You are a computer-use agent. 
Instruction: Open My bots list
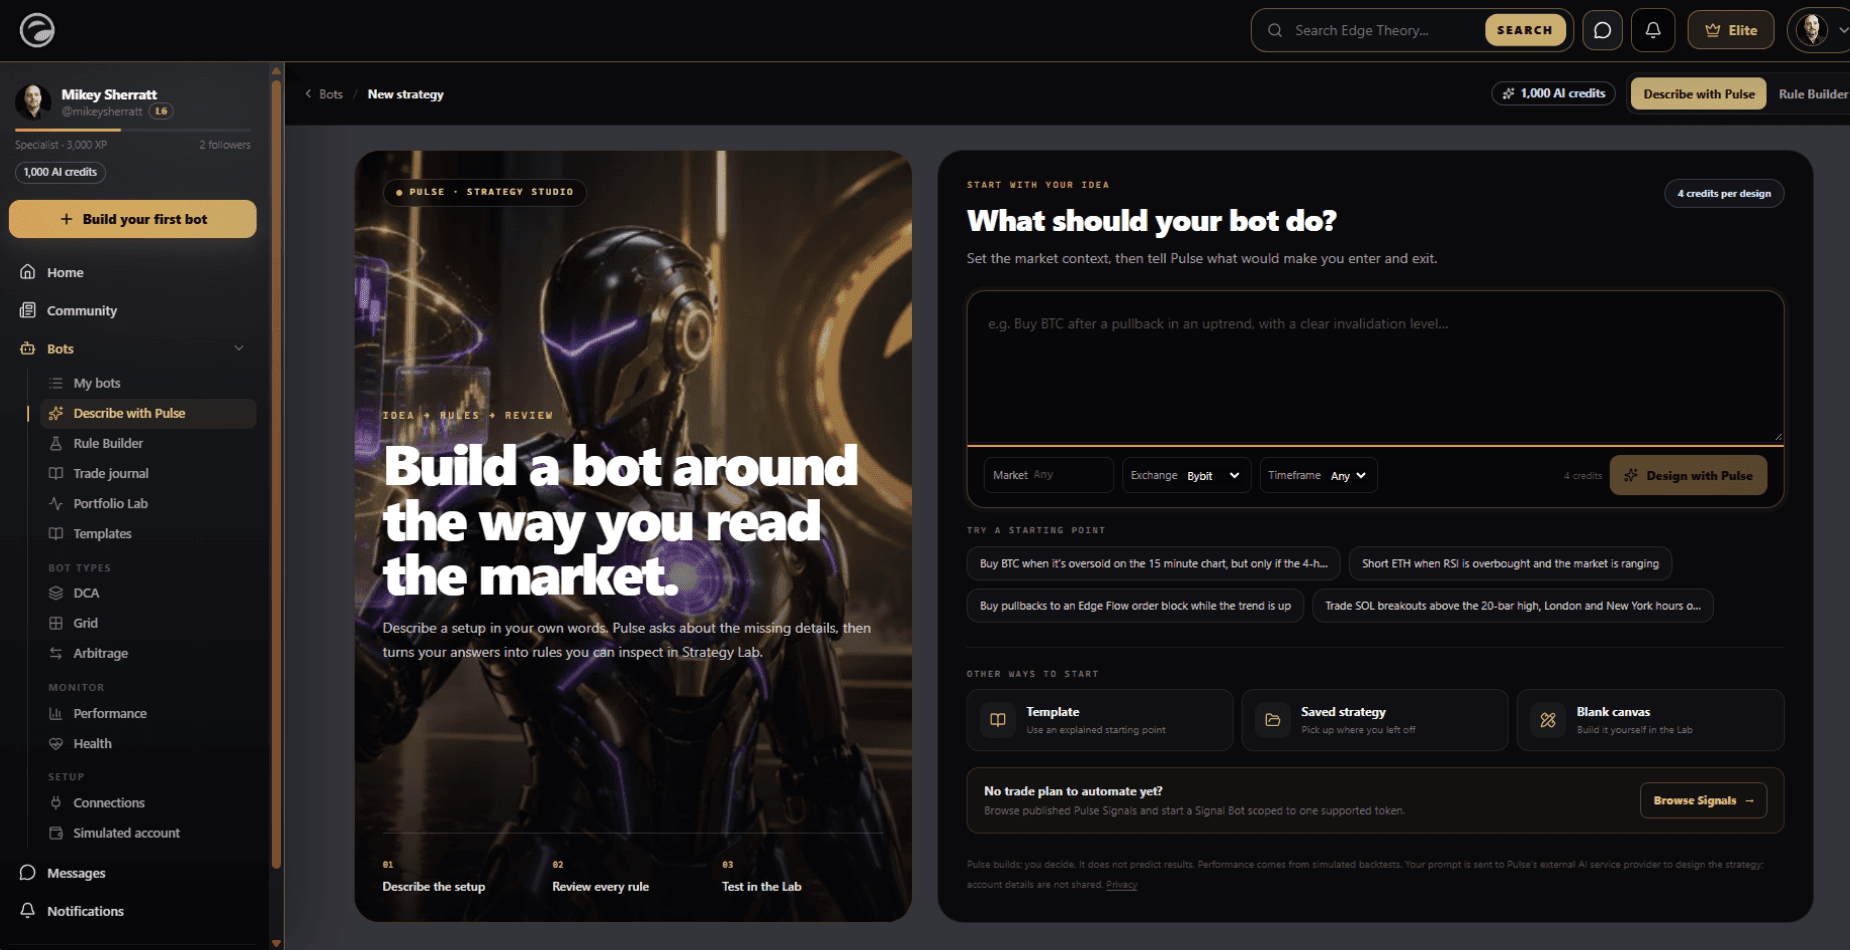pyautogui.click(x=96, y=383)
